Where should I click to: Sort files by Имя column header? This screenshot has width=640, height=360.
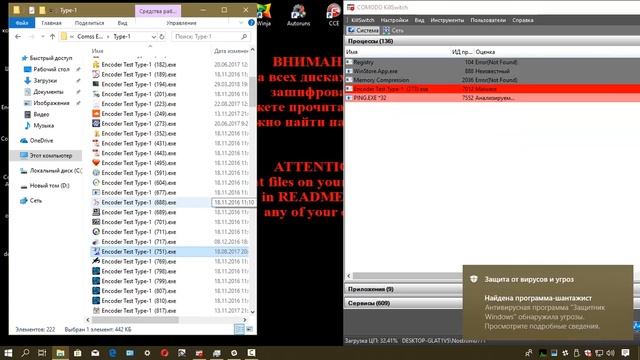[98, 51]
